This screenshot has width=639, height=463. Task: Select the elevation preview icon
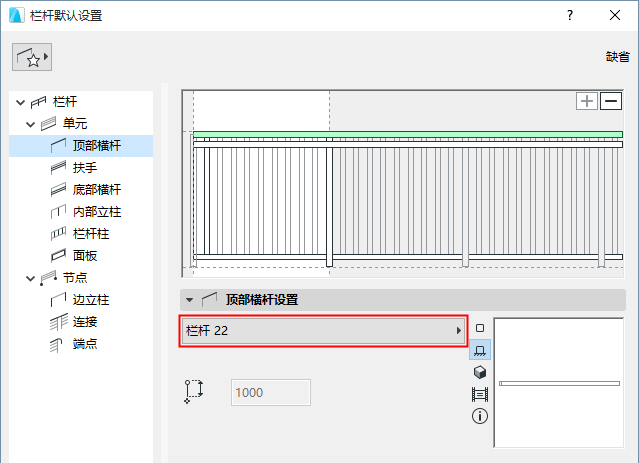tap(480, 350)
